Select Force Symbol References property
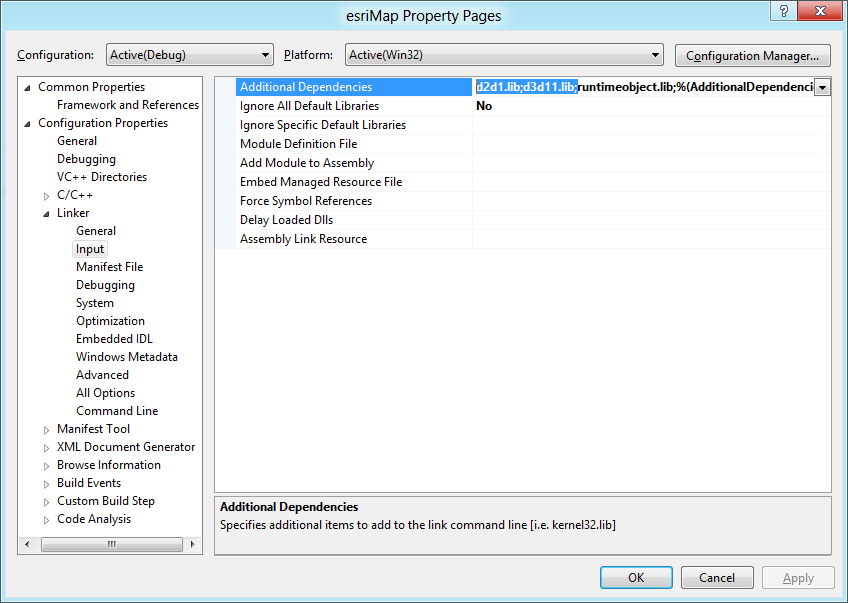Image resolution: width=848 pixels, height=603 pixels. tap(354, 201)
